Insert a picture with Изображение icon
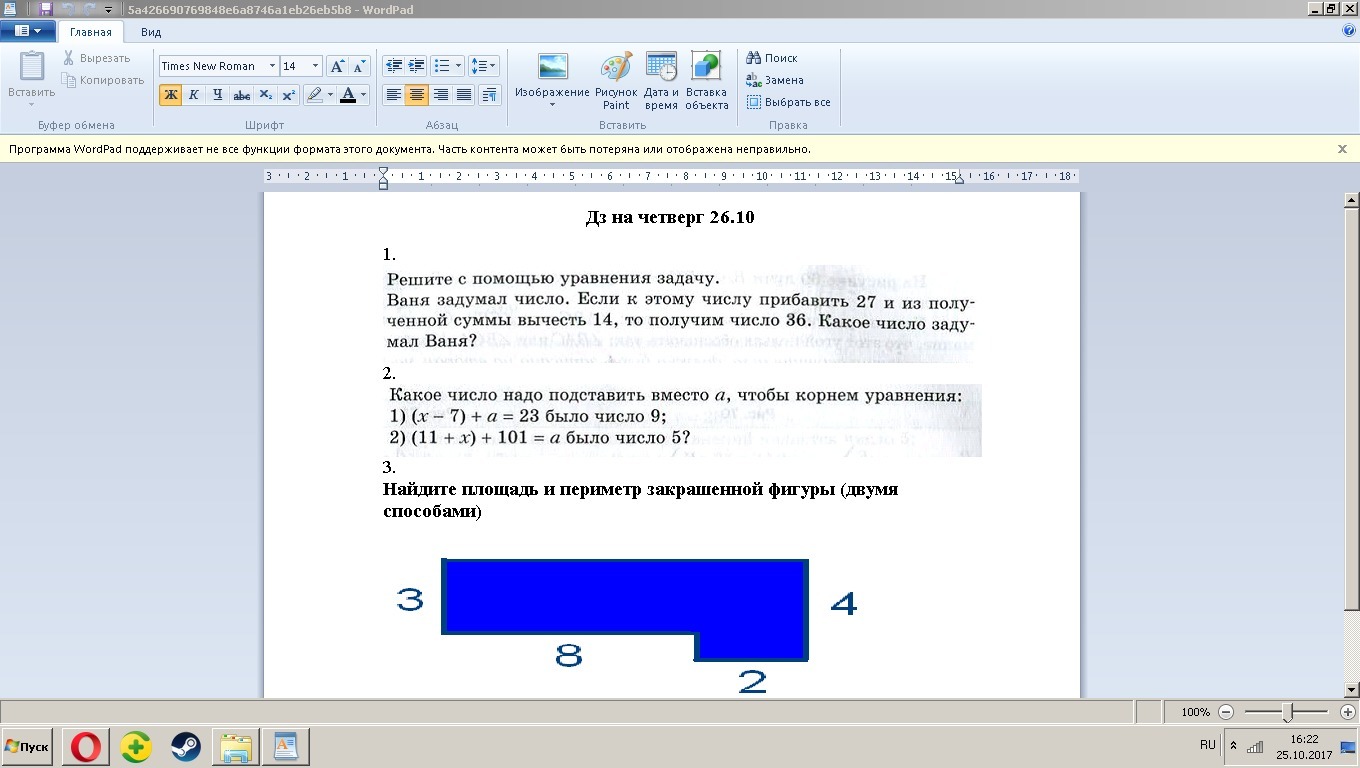Screen dimensions: 1360x768 (552, 67)
